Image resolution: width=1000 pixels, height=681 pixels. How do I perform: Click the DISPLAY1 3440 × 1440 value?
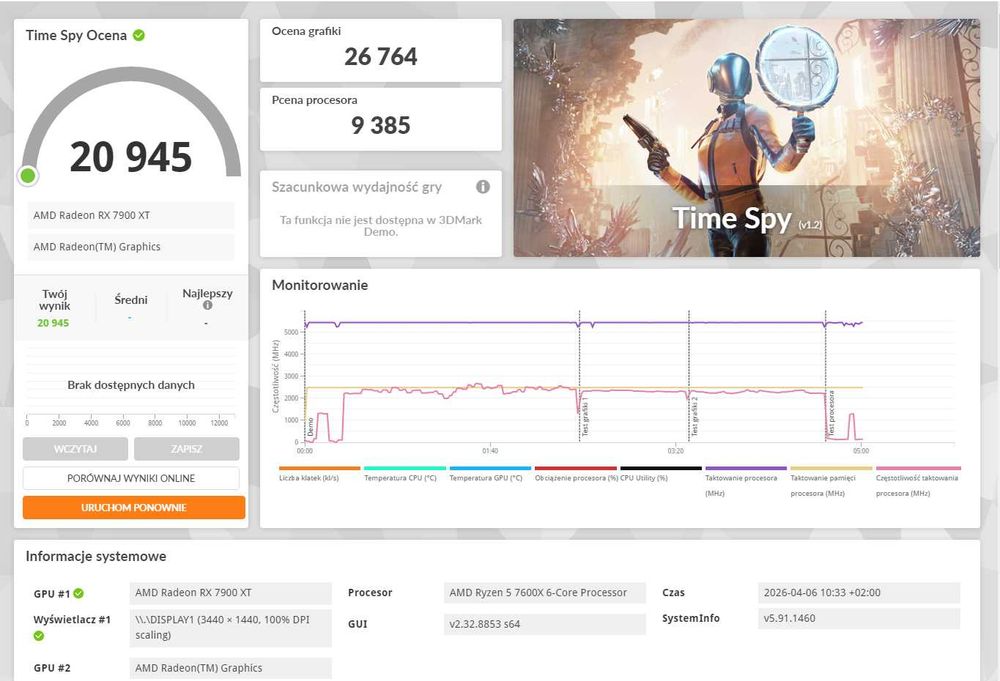click(x=230, y=627)
